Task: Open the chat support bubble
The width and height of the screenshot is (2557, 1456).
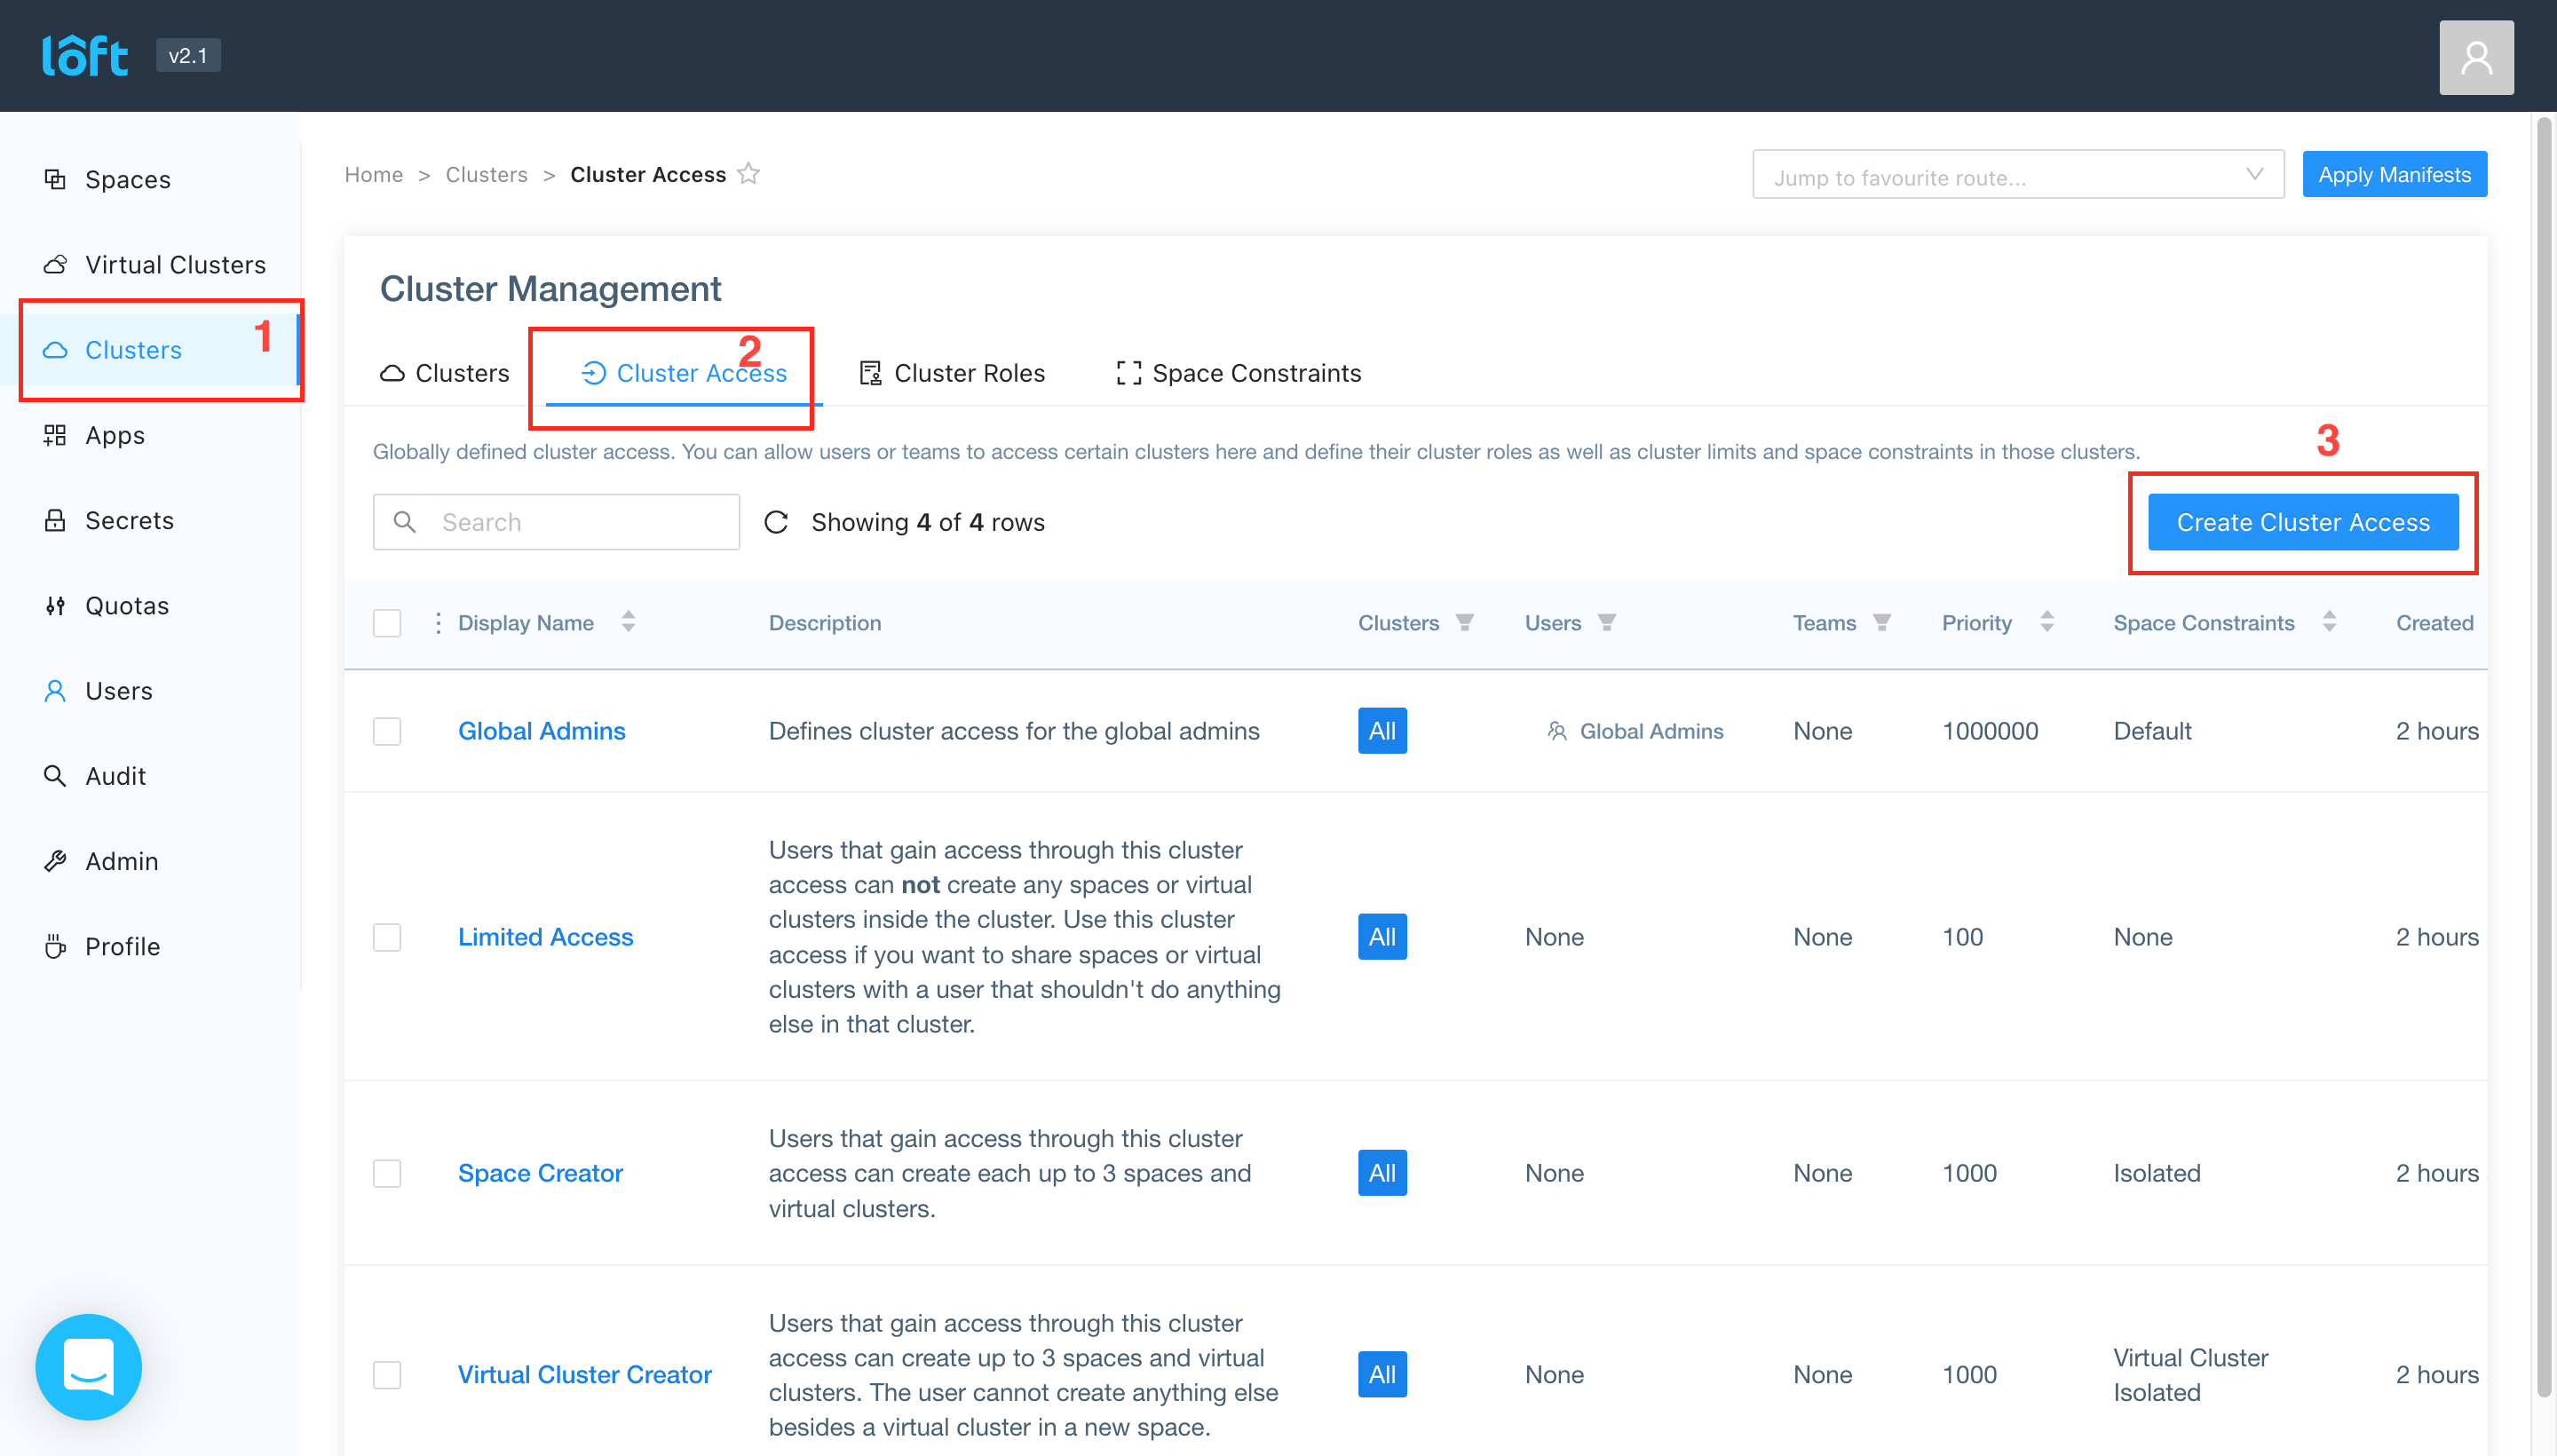Action: click(88, 1367)
